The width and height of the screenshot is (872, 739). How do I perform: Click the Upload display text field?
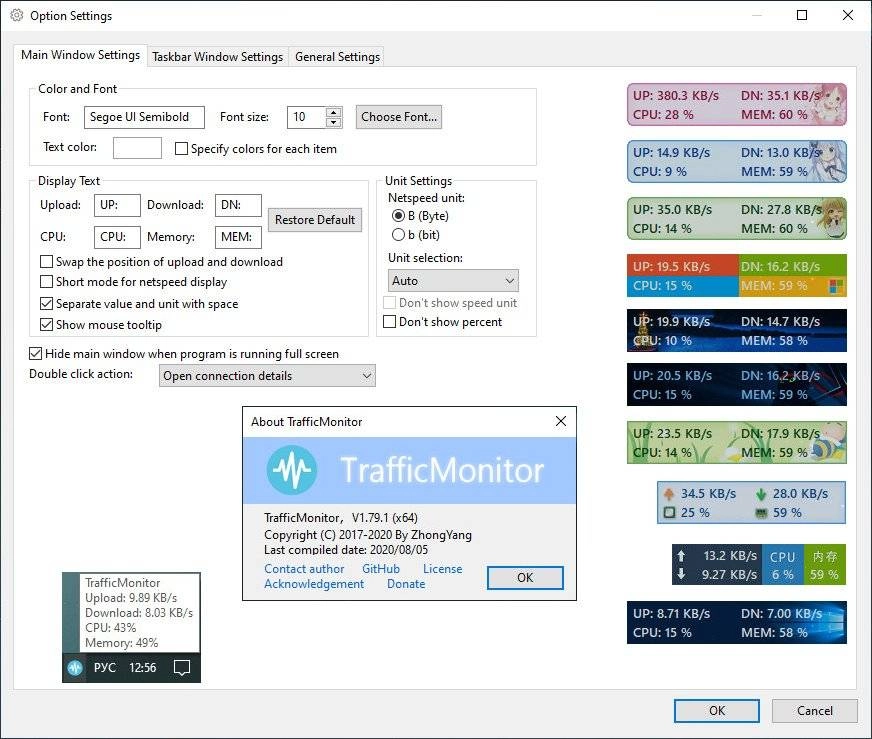click(117, 205)
